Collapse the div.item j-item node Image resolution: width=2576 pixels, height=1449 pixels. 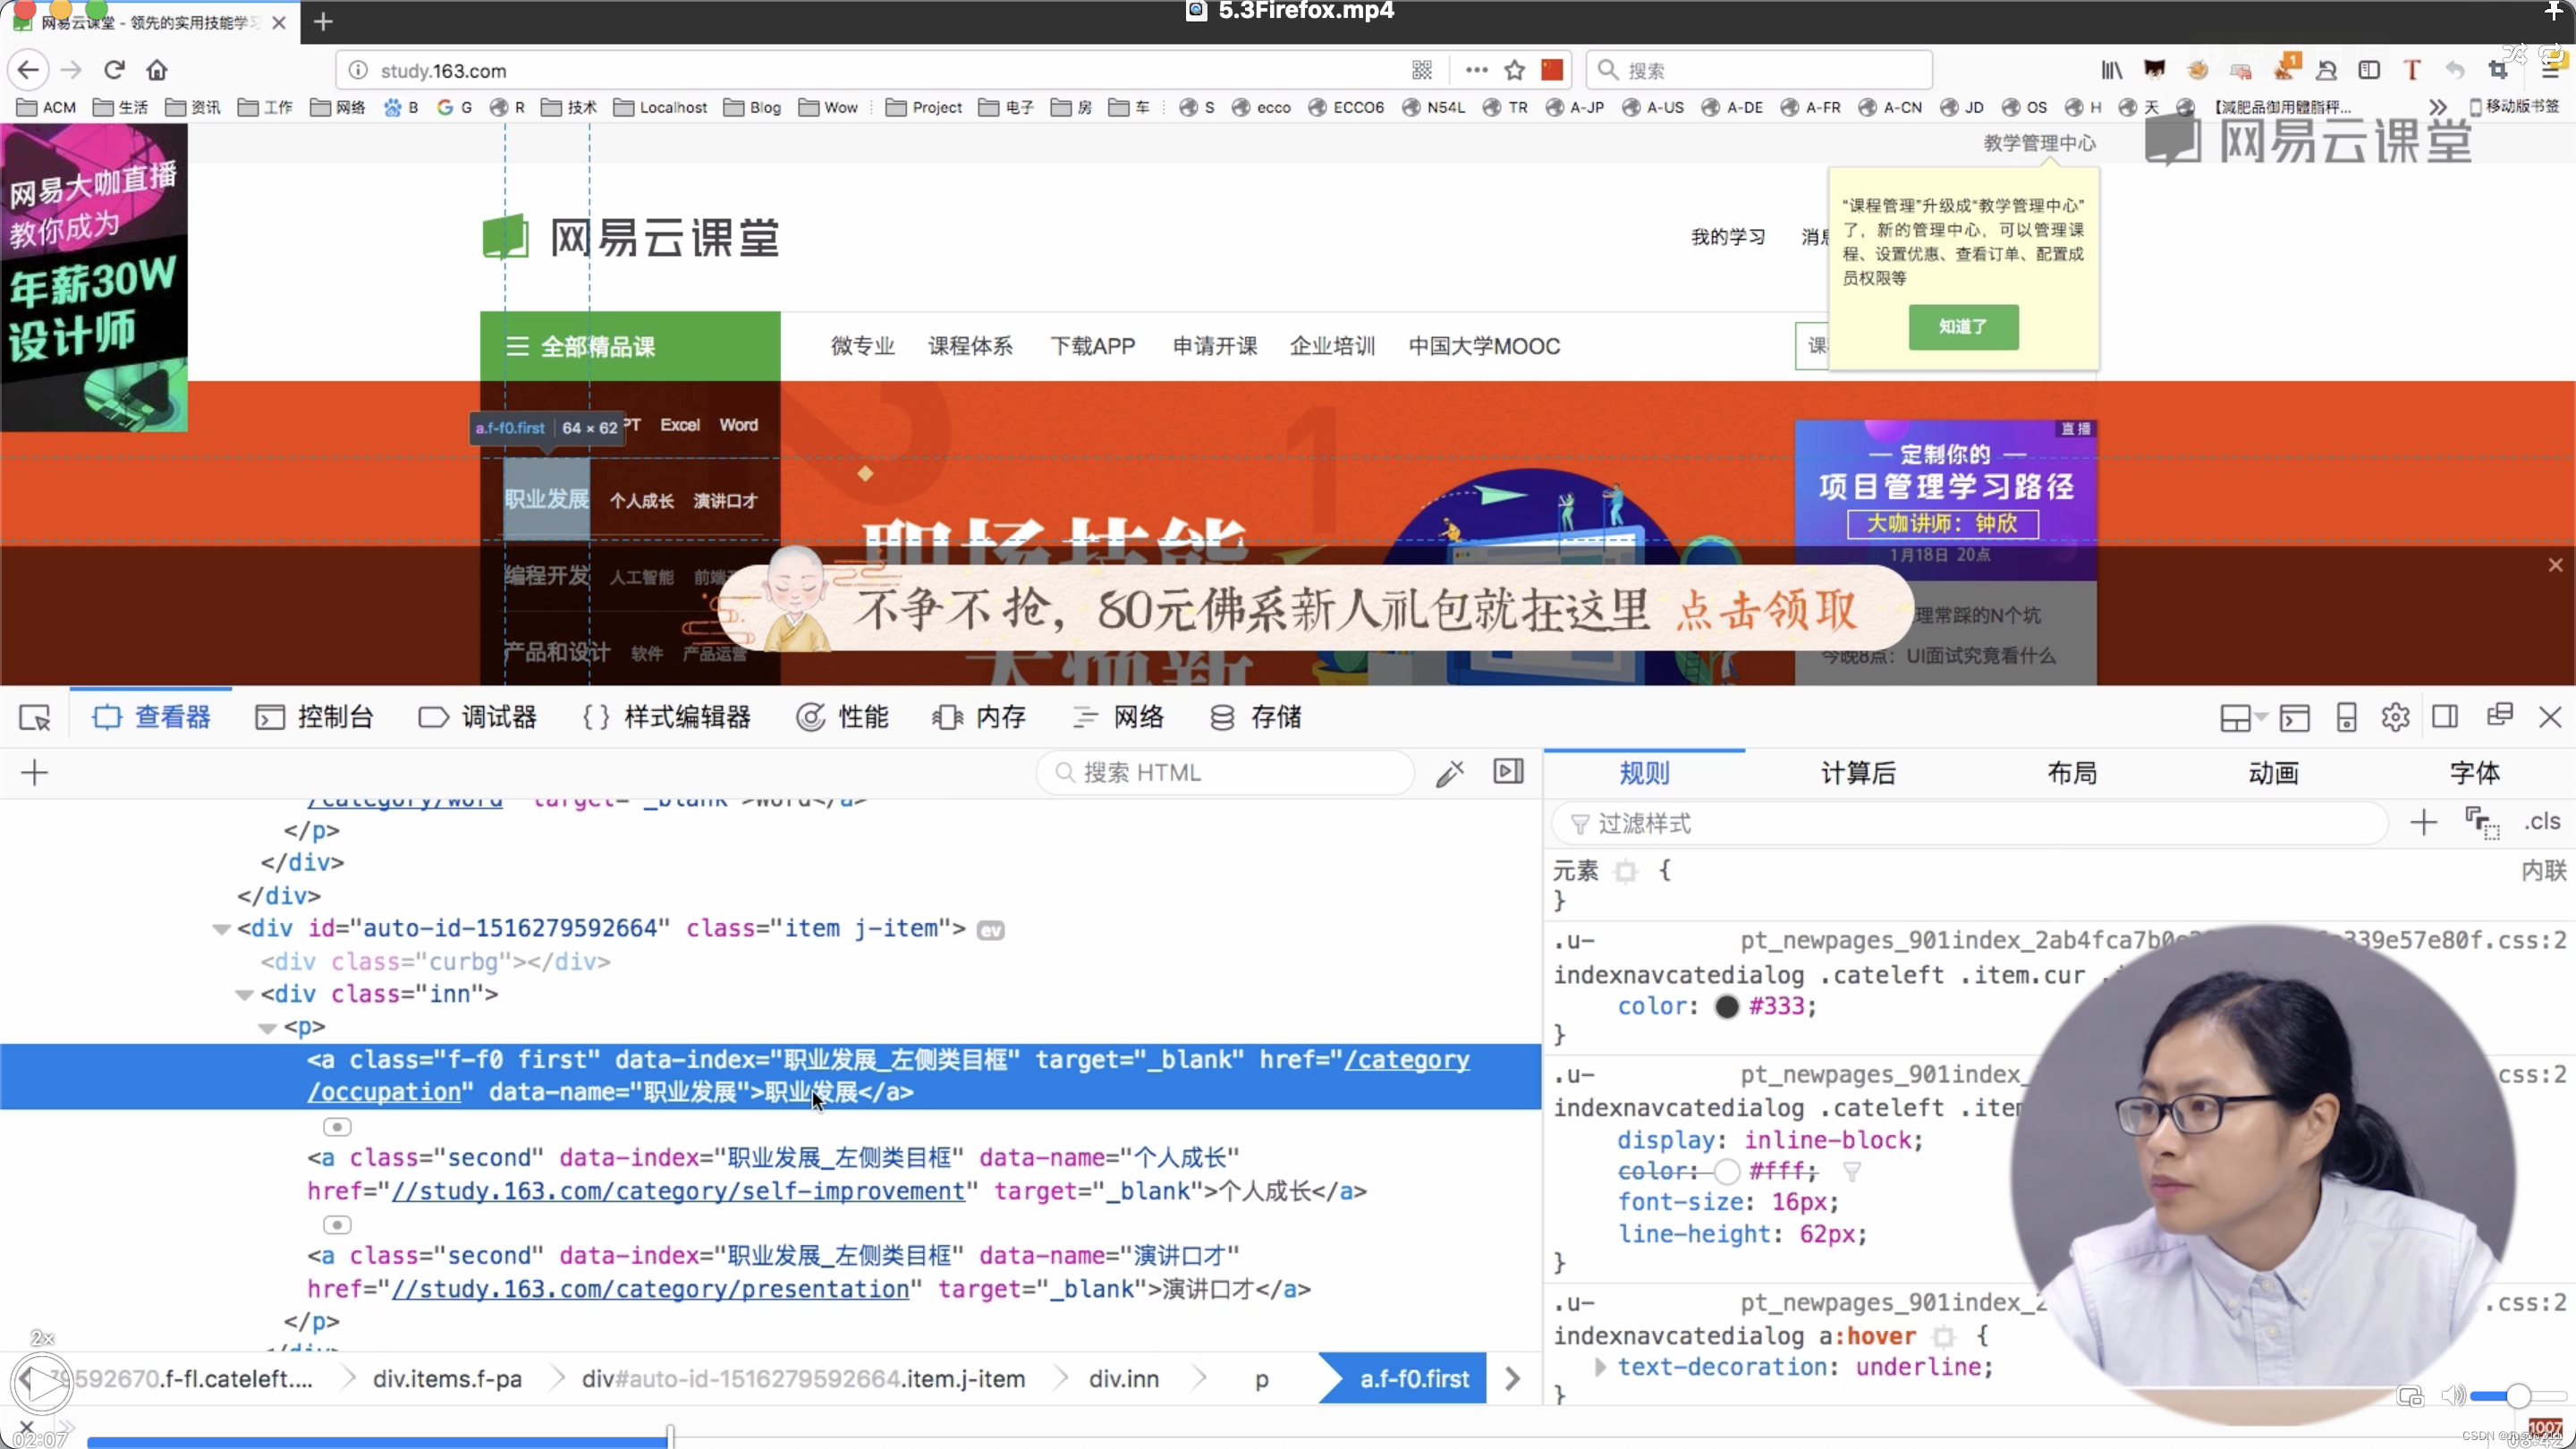coord(221,929)
